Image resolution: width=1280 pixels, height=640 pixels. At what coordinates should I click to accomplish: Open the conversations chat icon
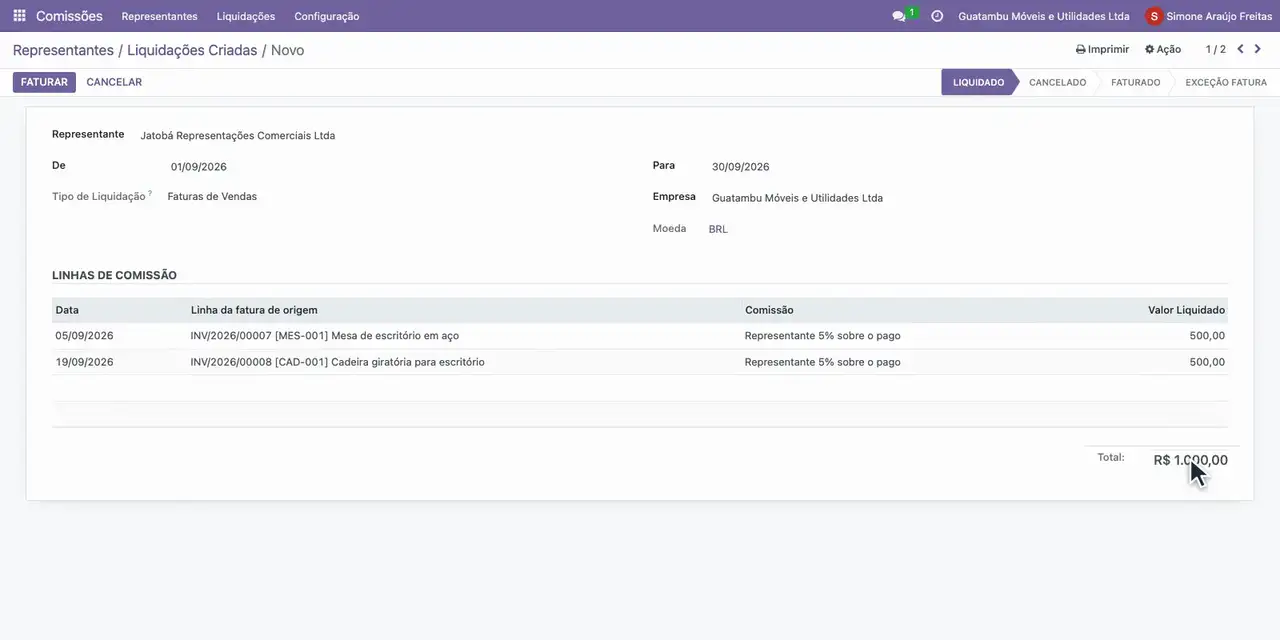899,16
